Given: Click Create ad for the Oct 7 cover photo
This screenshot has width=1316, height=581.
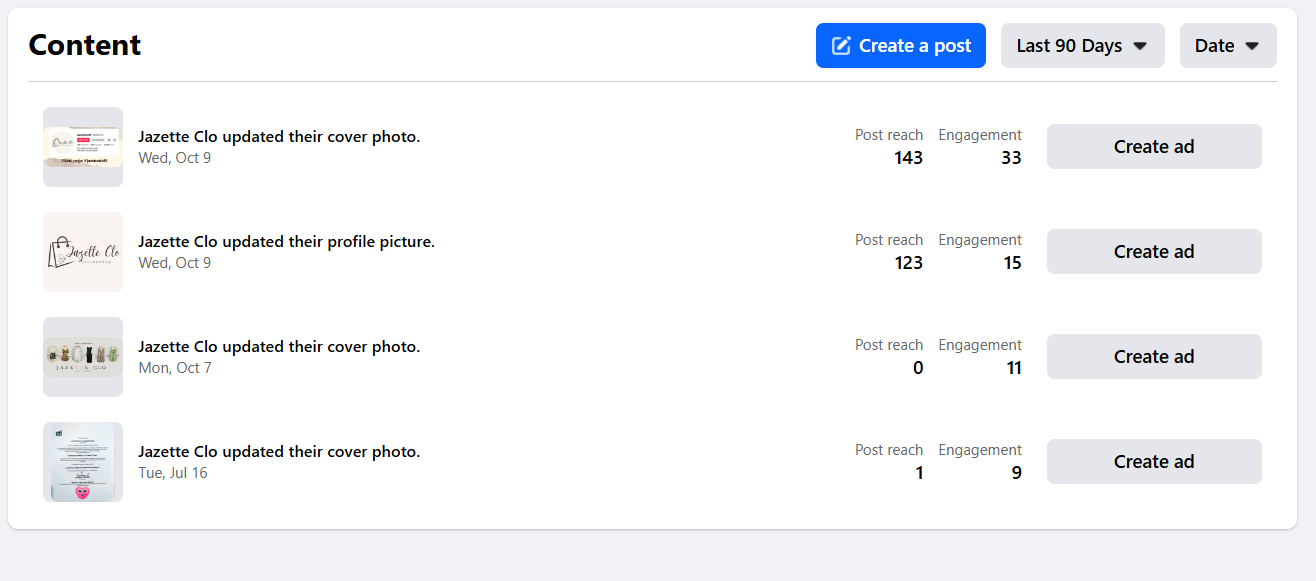Looking at the screenshot, I should click(1153, 356).
